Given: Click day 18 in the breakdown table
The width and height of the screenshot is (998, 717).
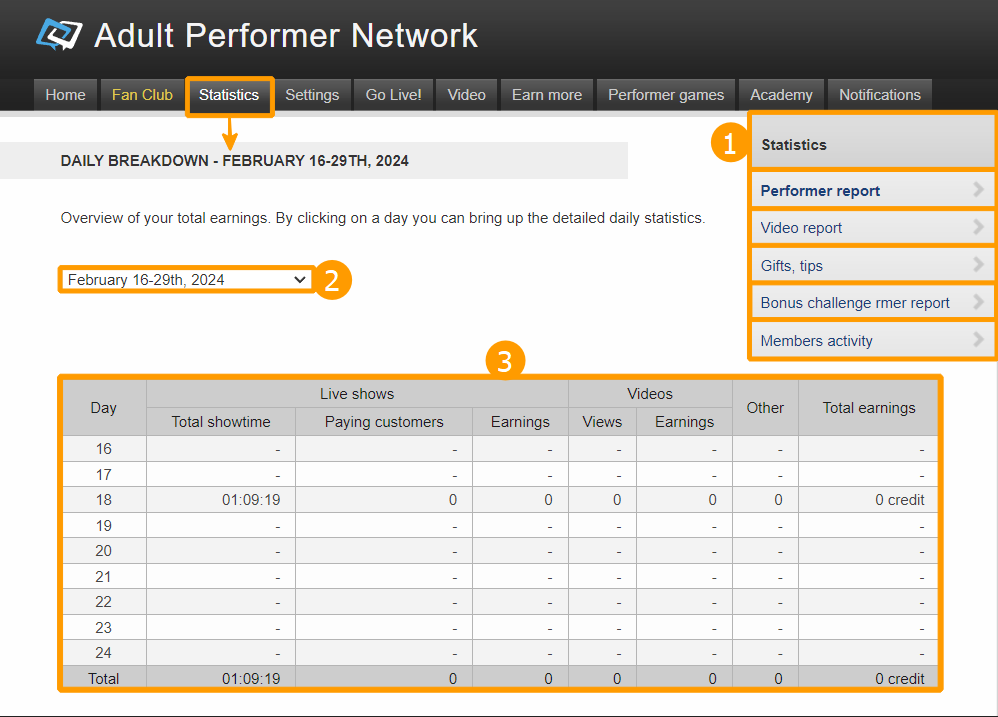Looking at the screenshot, I should pos(104,500).
